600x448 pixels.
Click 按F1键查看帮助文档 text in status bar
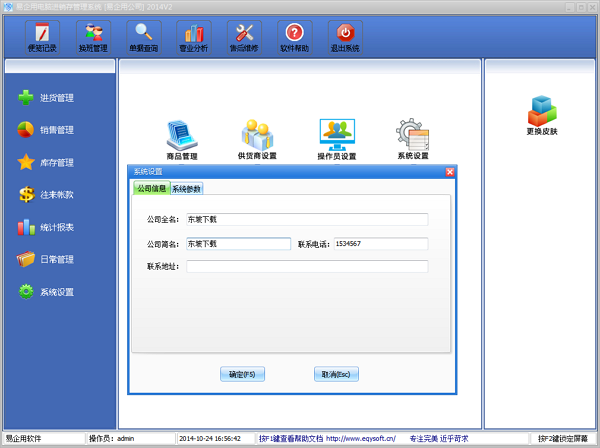tap(291, 438)
